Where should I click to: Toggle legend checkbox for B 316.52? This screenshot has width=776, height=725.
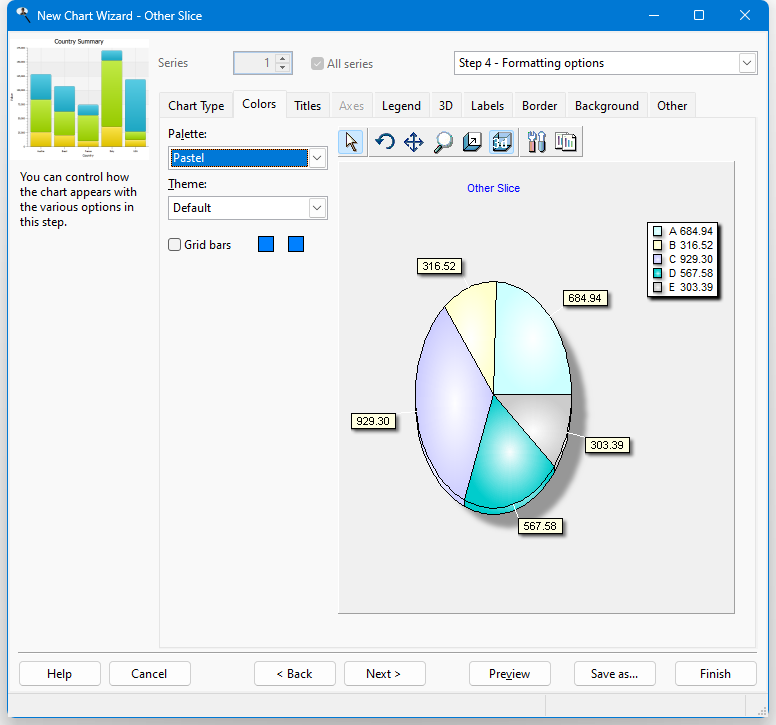click(x=657, y=245)
